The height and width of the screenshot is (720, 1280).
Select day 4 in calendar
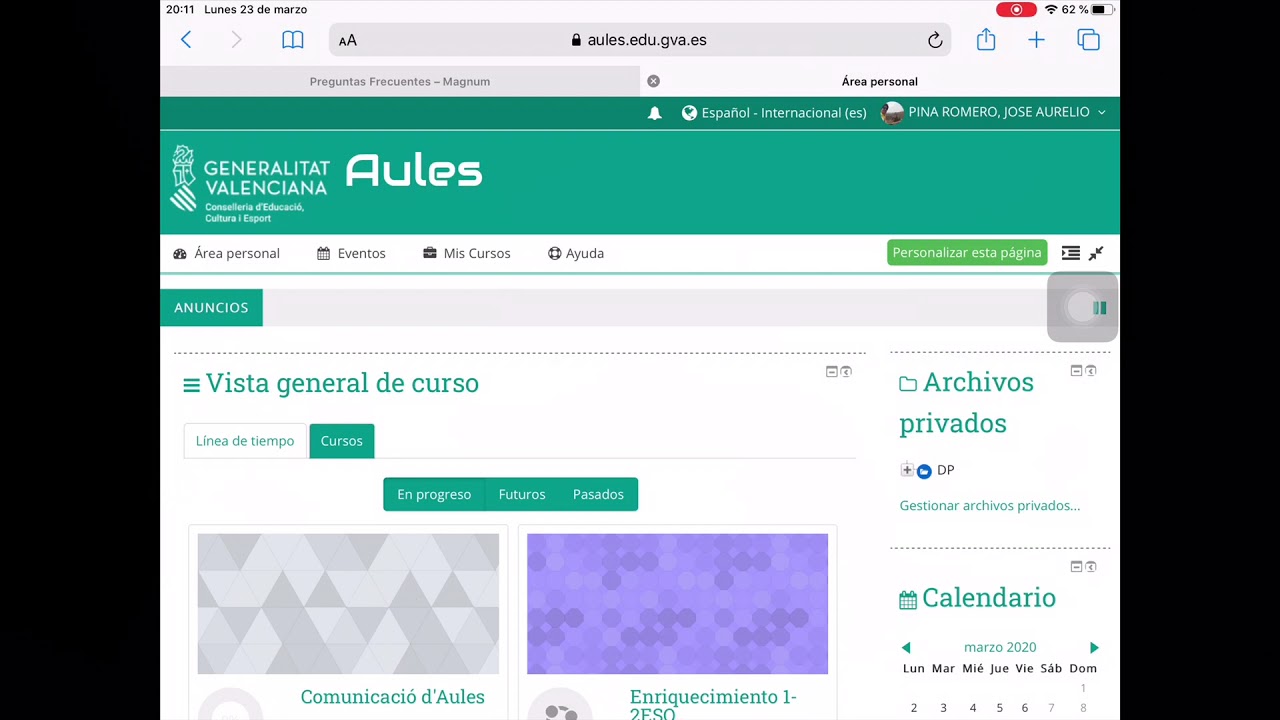972,708
